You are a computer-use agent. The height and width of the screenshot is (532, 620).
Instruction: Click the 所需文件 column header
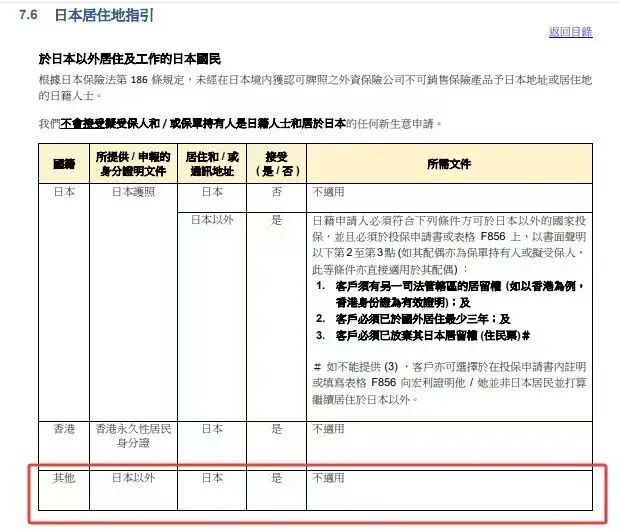coord(448,164)
